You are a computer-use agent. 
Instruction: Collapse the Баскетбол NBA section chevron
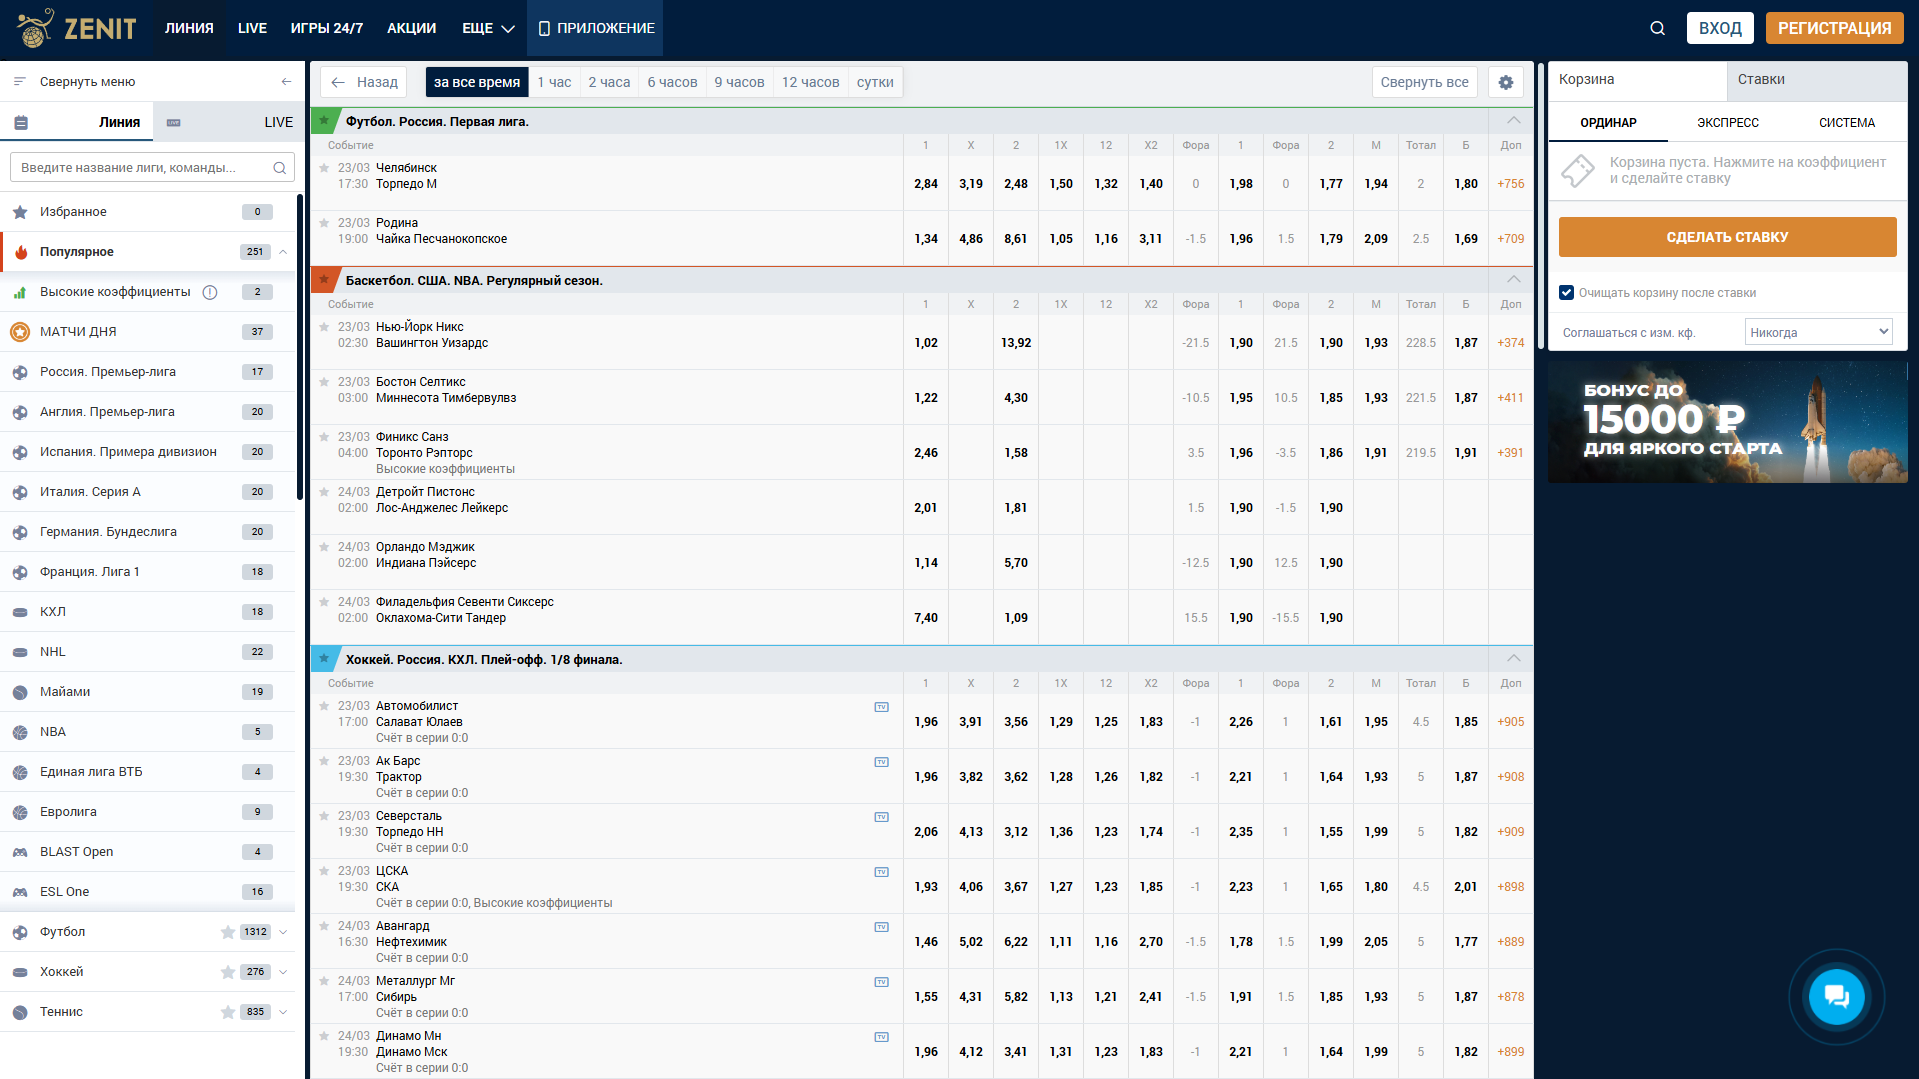pos(1513,280)
